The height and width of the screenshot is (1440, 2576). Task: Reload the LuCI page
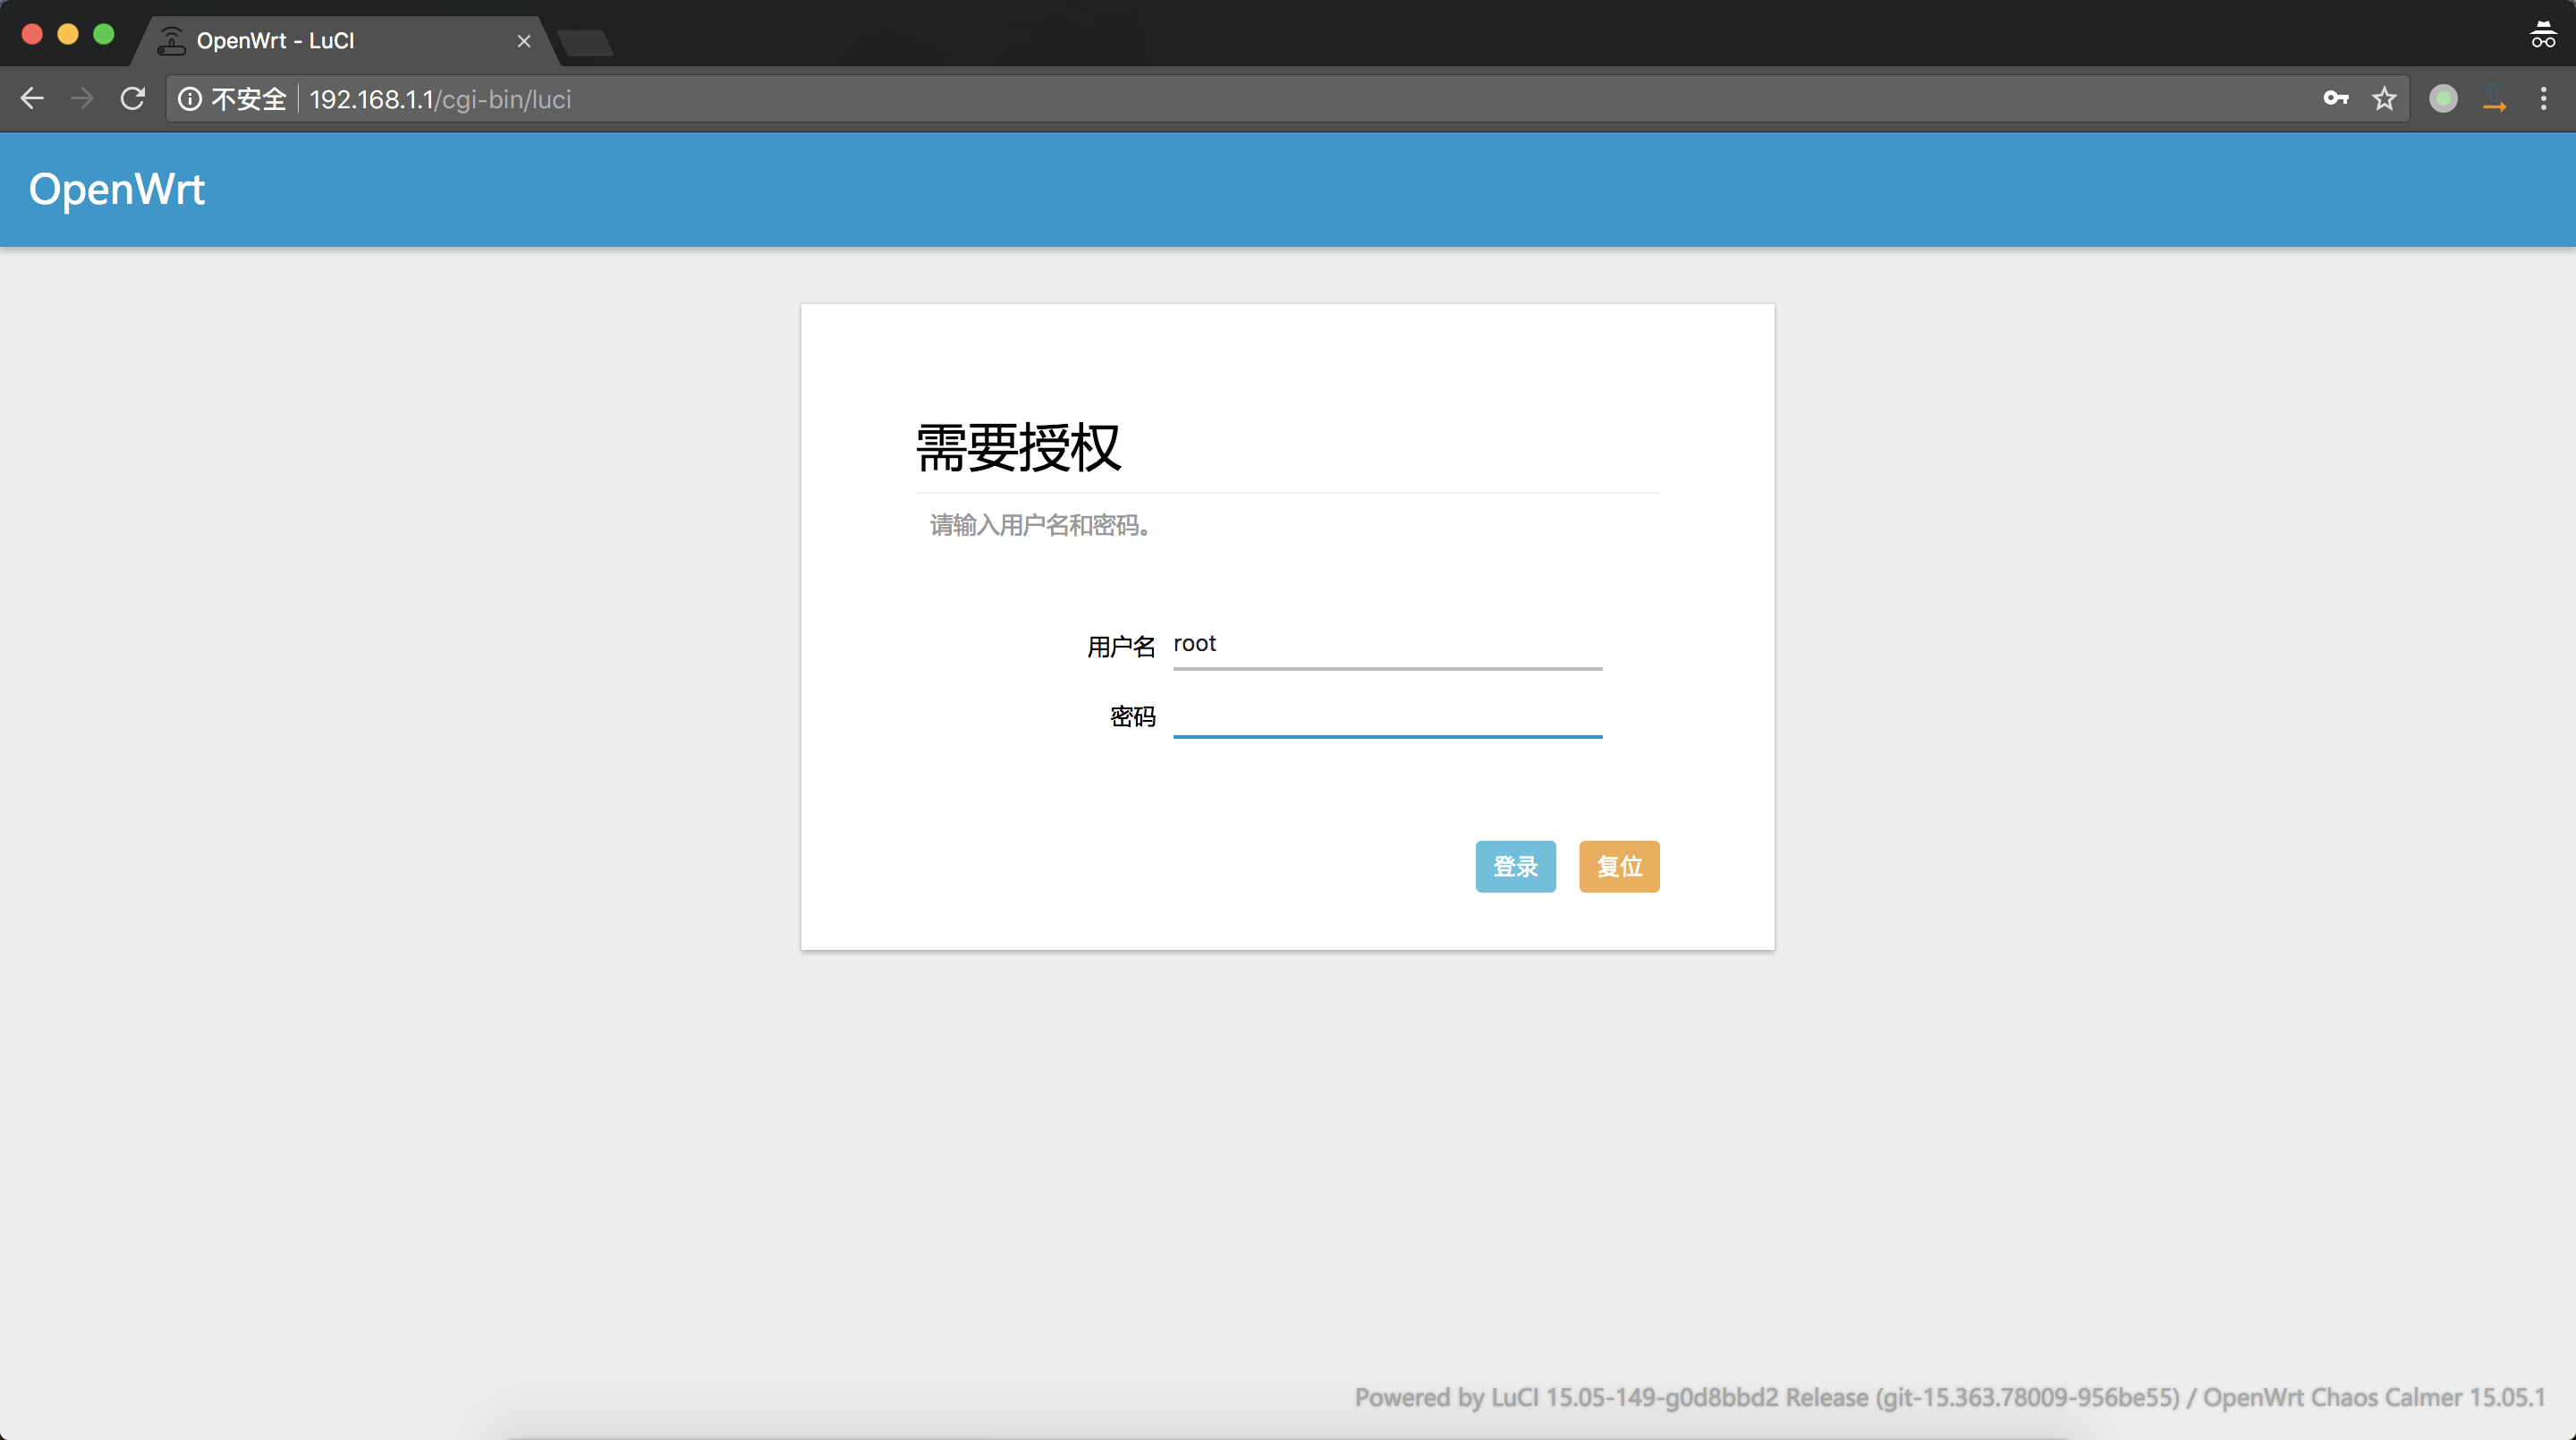(x=132, y=98)
